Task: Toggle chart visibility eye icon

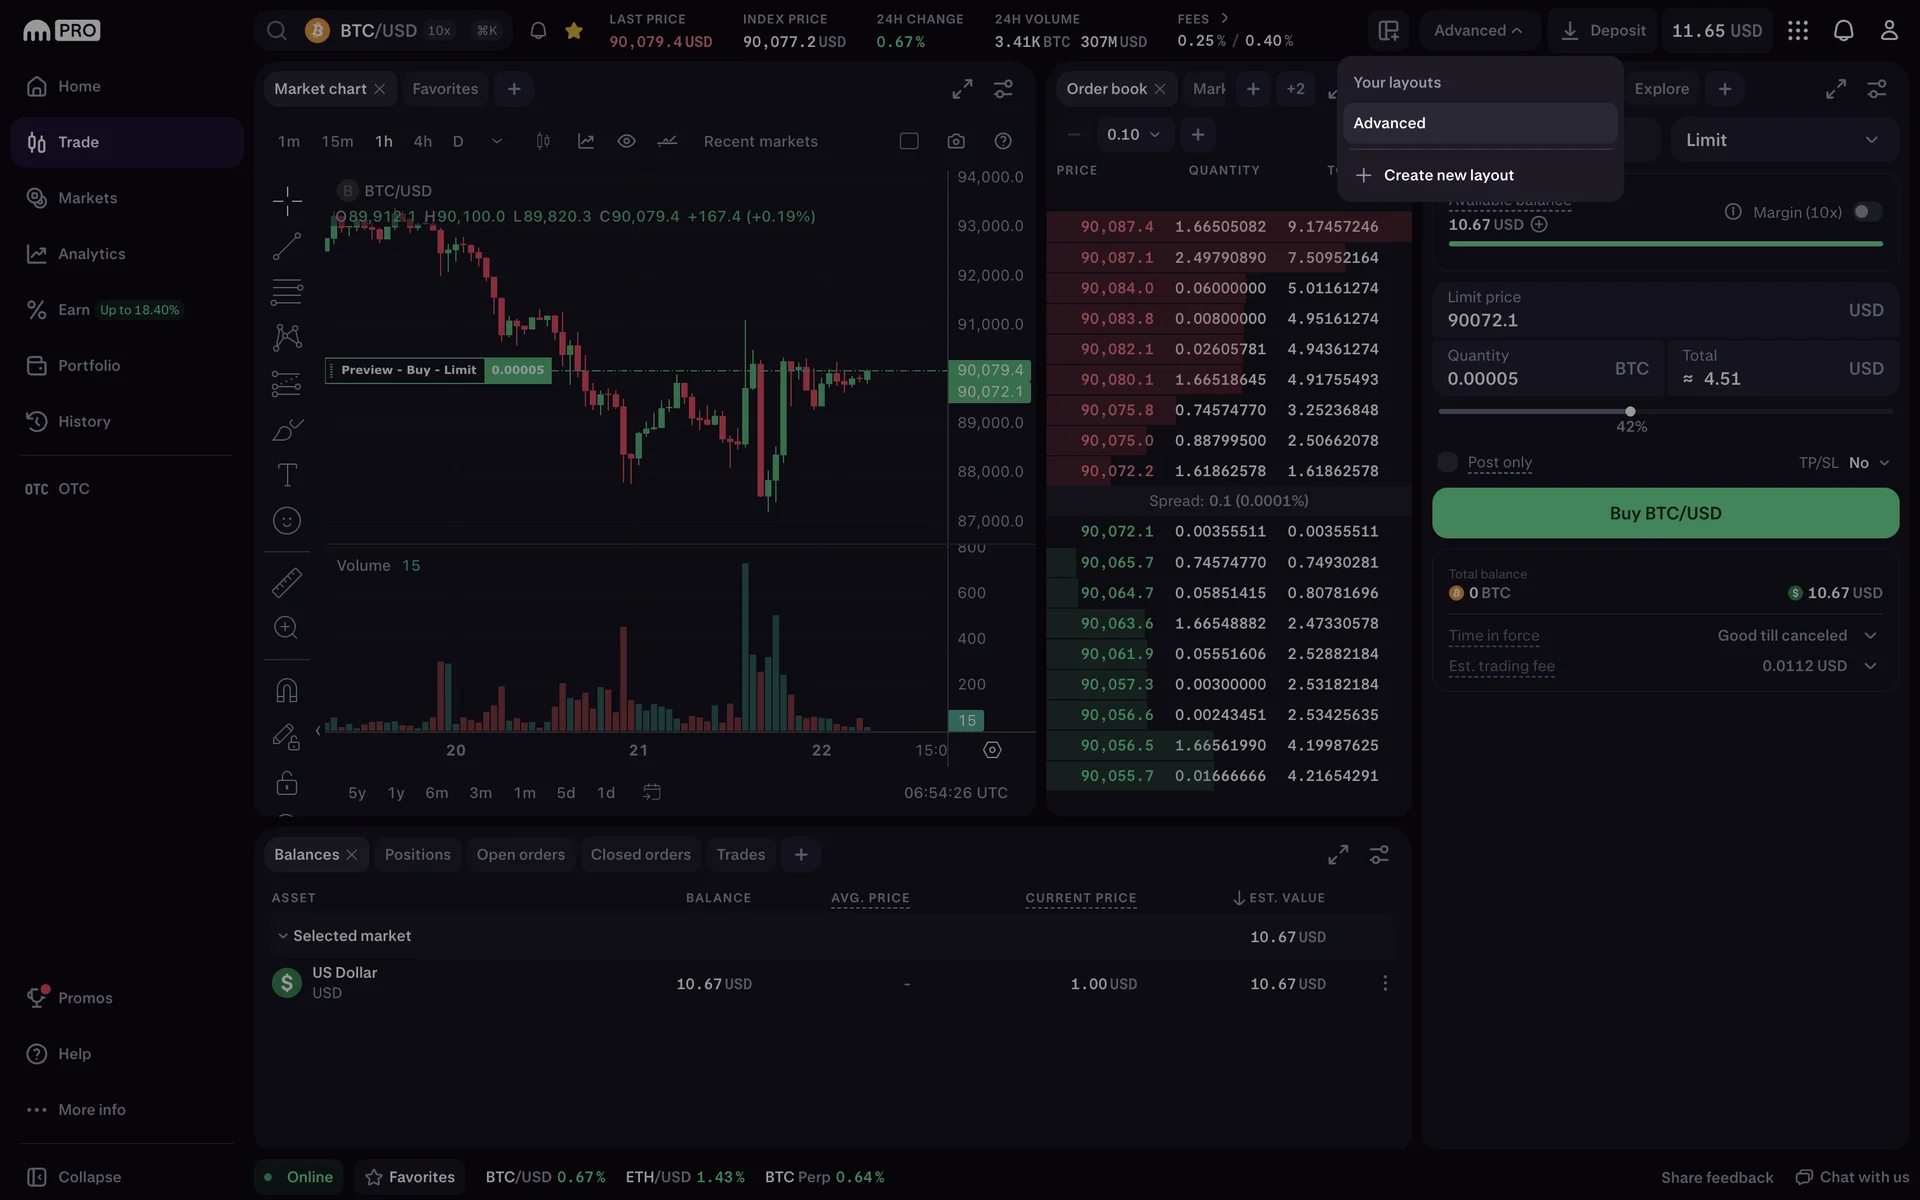Action: [x=626, y=141]
